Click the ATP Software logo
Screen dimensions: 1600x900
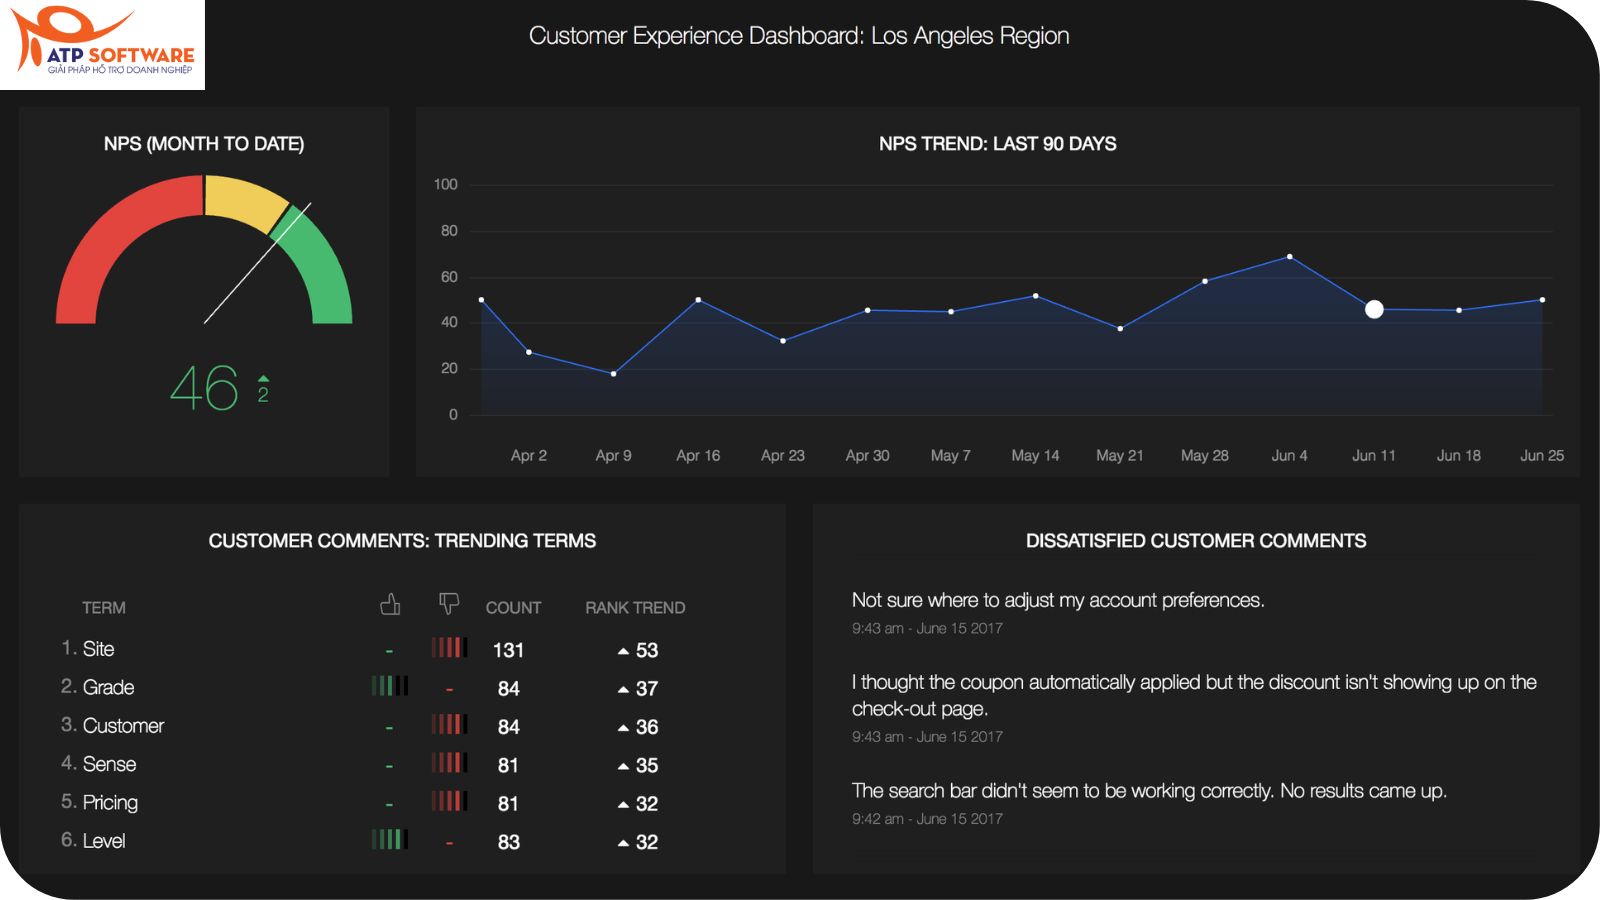point(102,45)
